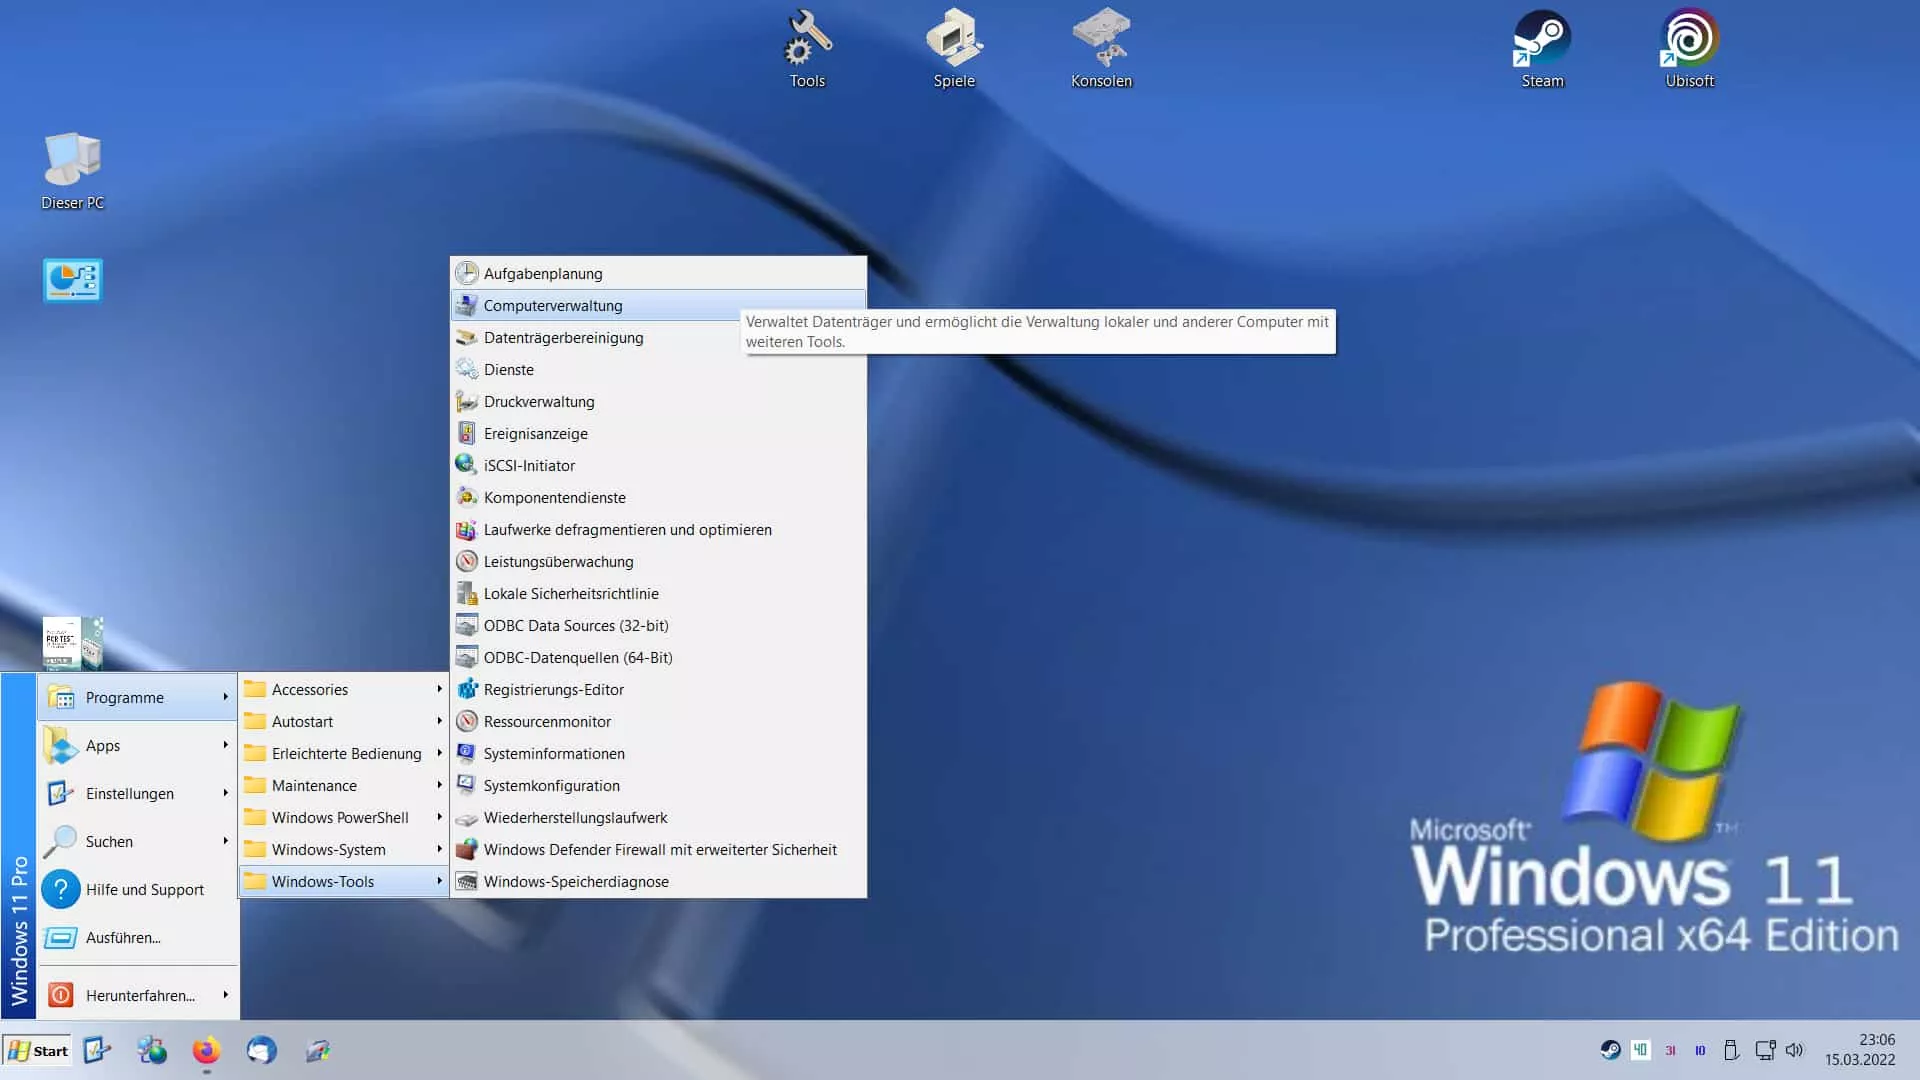Expand Erleichterte Bedienung submenu
This screenshot has height=1080, width=1920.
click(343, 753)
